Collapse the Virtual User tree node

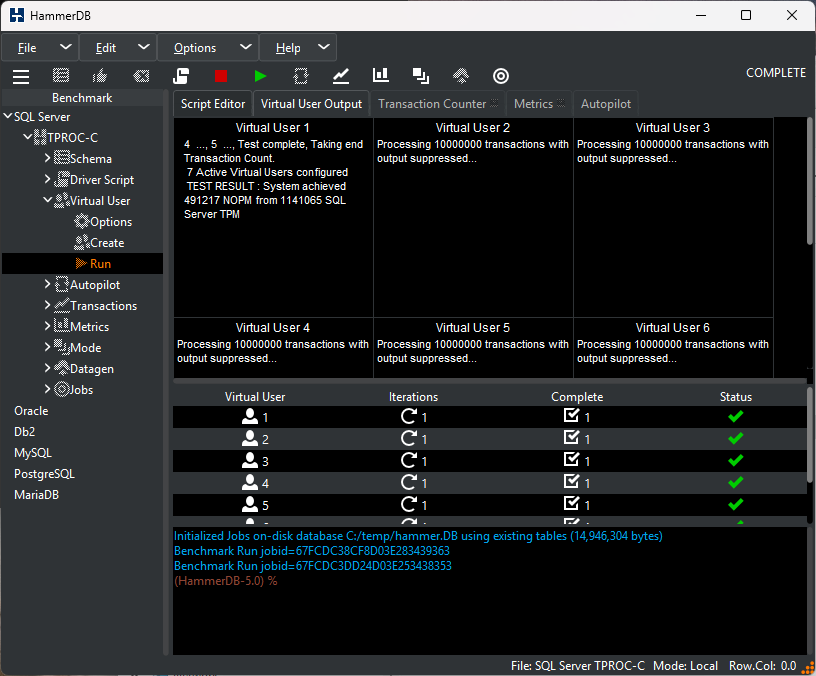(x=48, y=200)
